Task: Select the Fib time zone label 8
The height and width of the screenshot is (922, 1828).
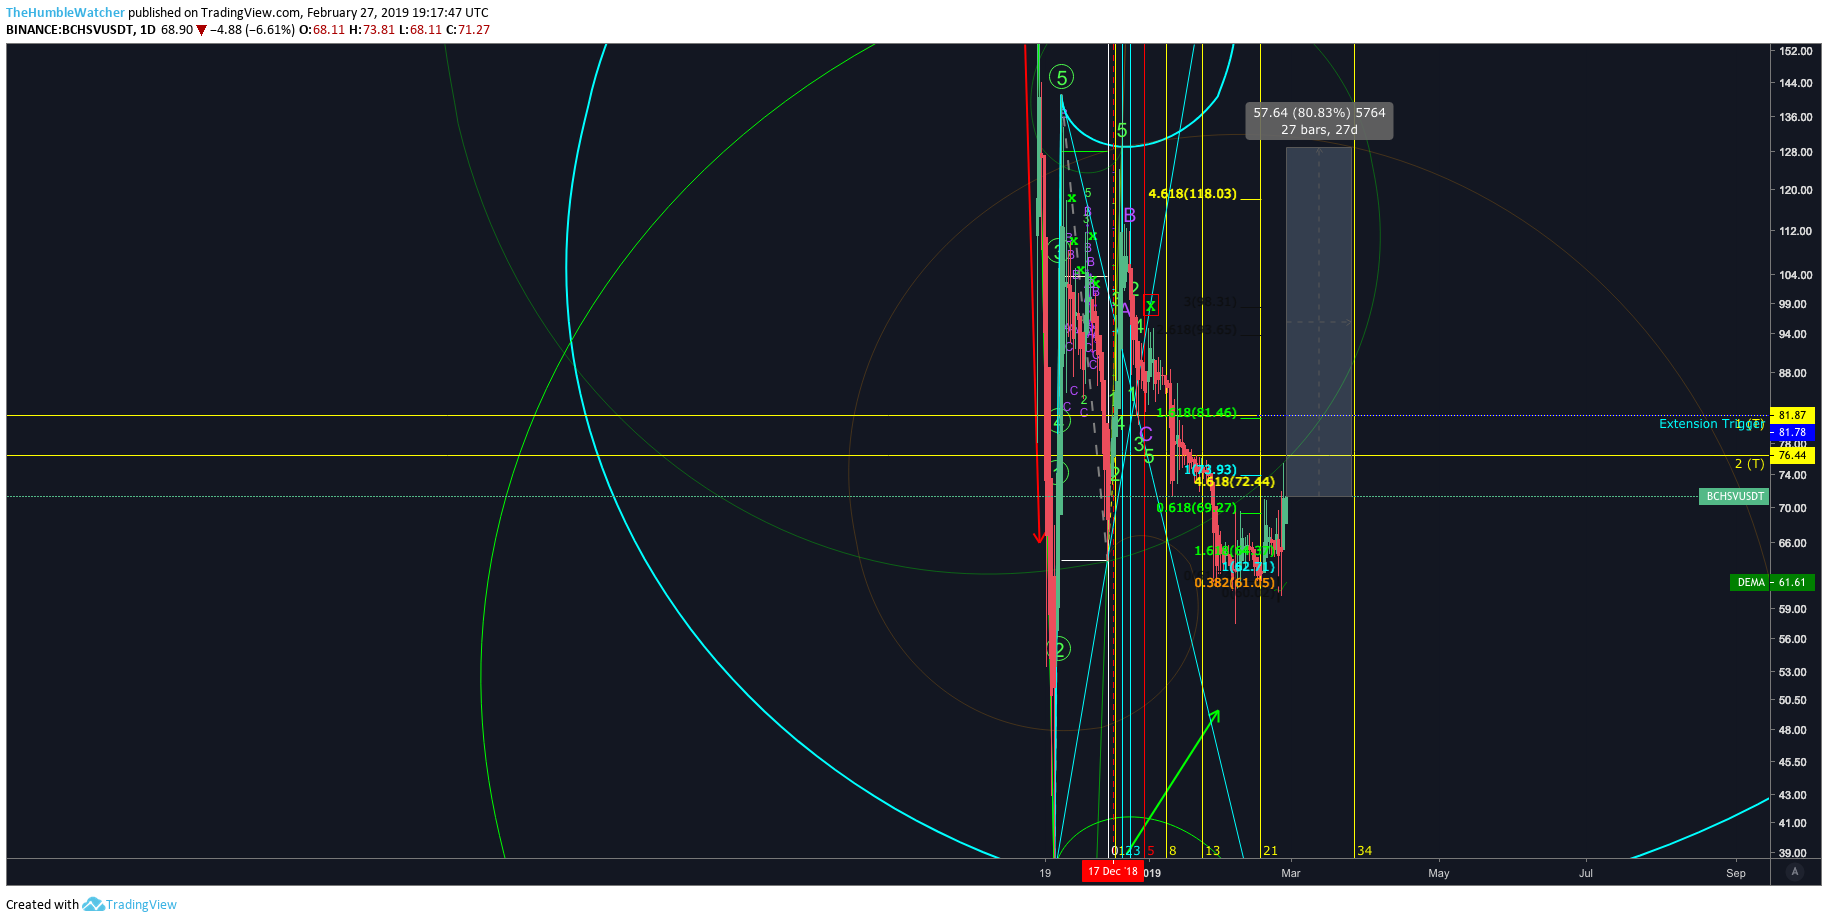Action: pos(1172,851)
